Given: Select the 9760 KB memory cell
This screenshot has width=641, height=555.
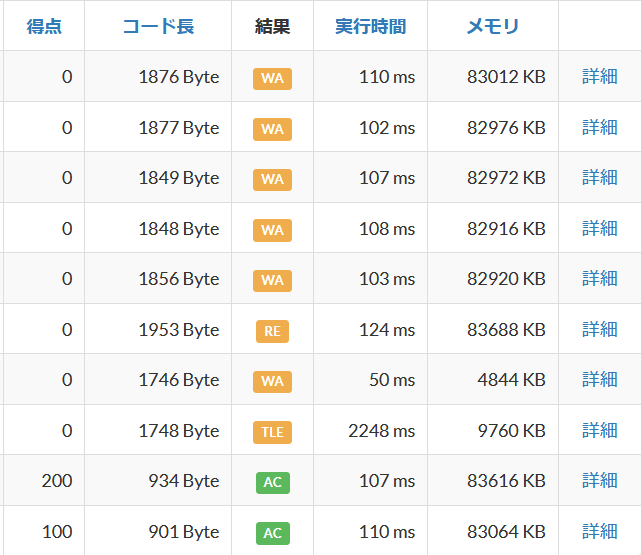Looking at the screenshot, I should point(493,430).
